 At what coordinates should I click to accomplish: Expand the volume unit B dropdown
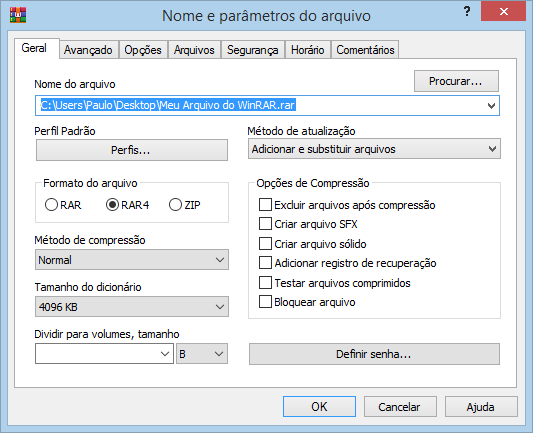pos(202,354)
